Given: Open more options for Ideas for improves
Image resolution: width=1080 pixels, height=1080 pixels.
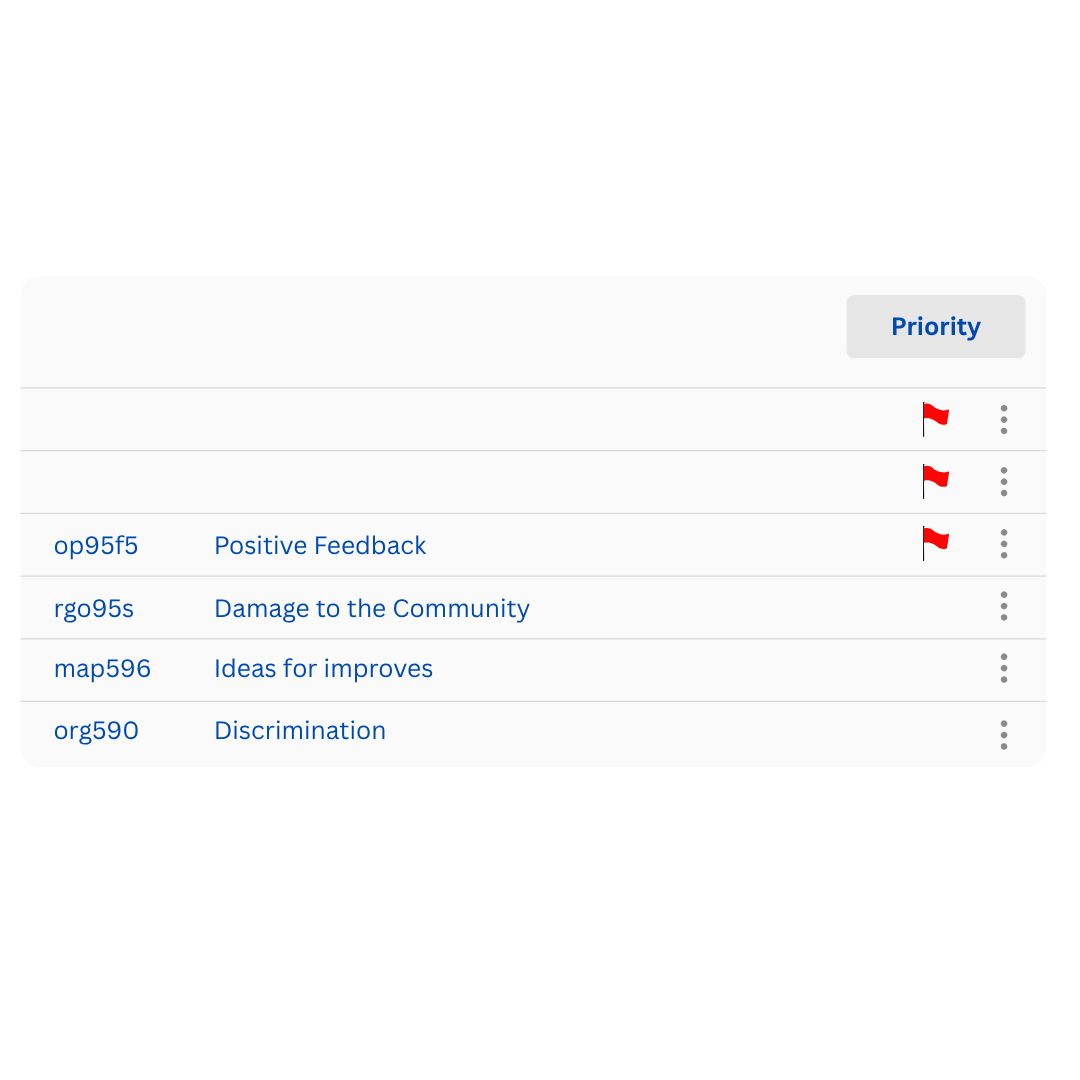Looking at the screenshot, I should tap(1004, 668).
